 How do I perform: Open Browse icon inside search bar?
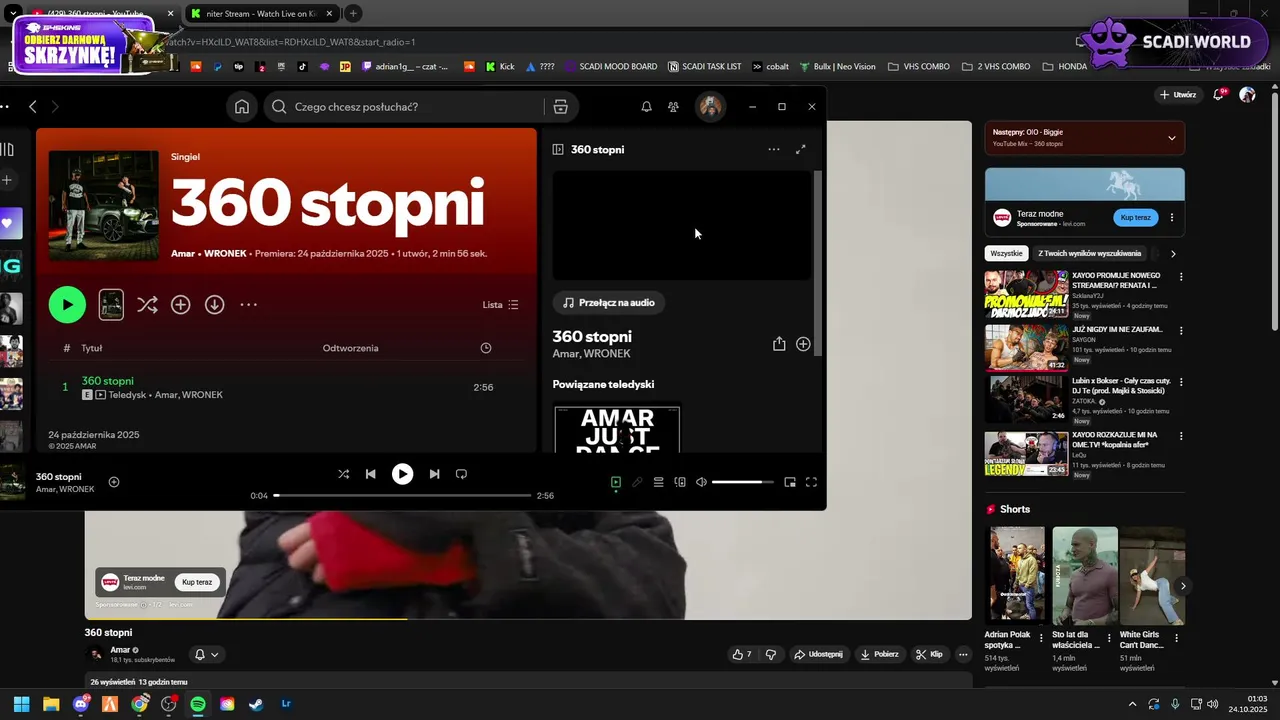coord(560,107)
